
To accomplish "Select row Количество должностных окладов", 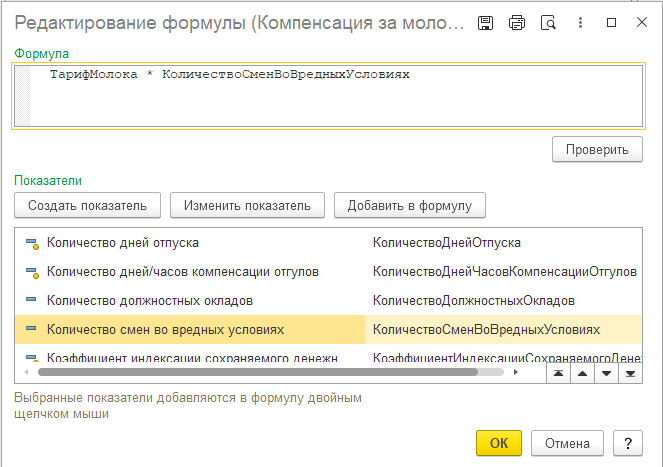I will [x=328, y=301].
